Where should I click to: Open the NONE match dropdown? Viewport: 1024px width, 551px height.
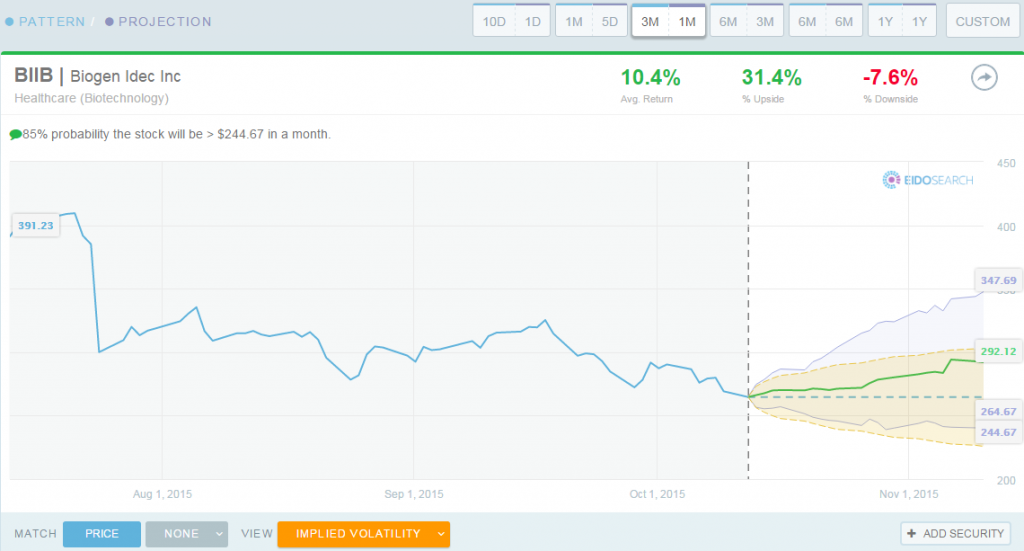(187, 533)
